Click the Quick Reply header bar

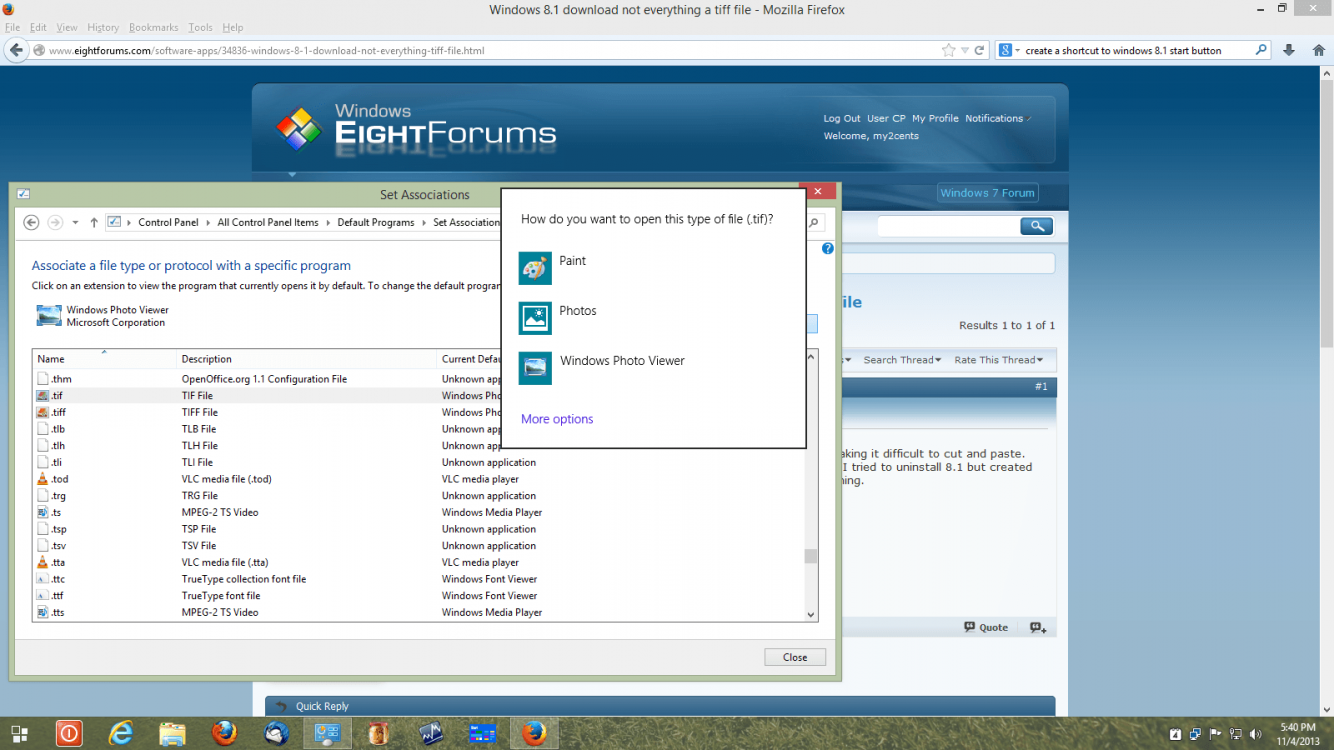[x=660, y=706]
